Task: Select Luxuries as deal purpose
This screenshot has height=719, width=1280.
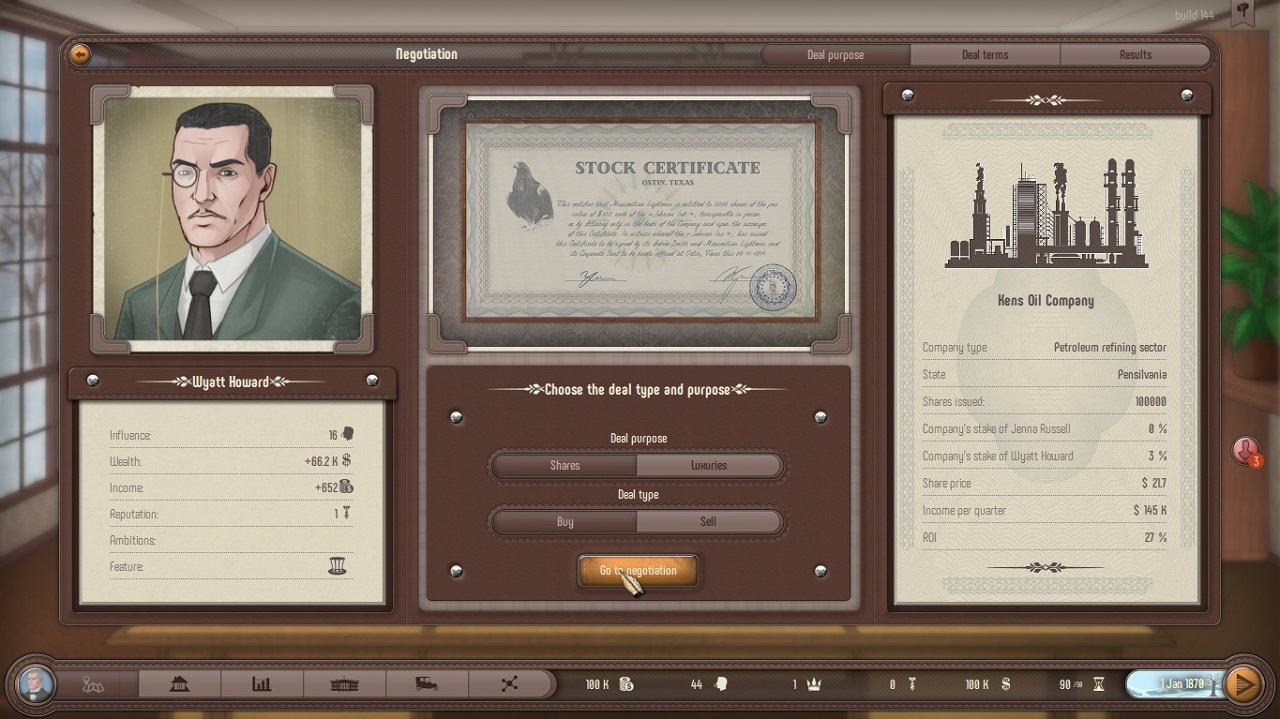Action: click(x=709, y=465)
